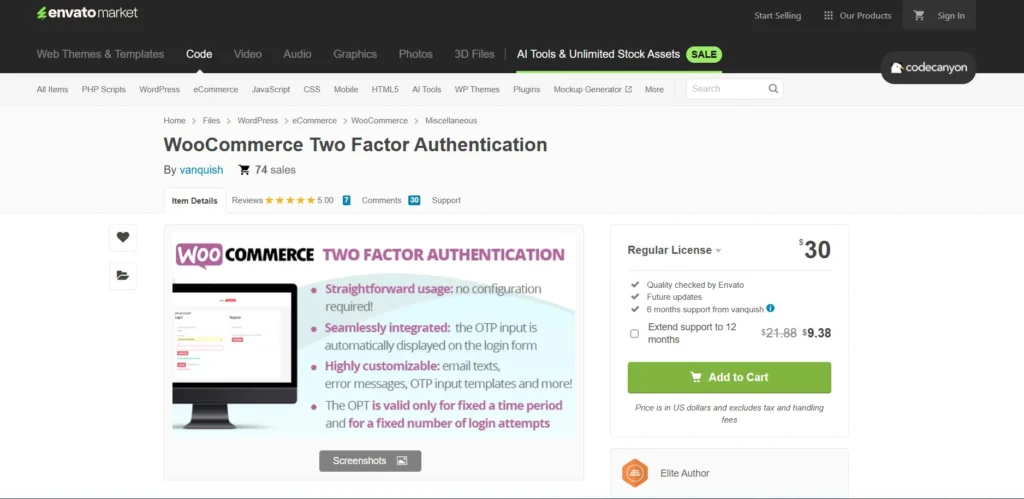Click the Elite Author label
1024x499 pixels.
684,474
